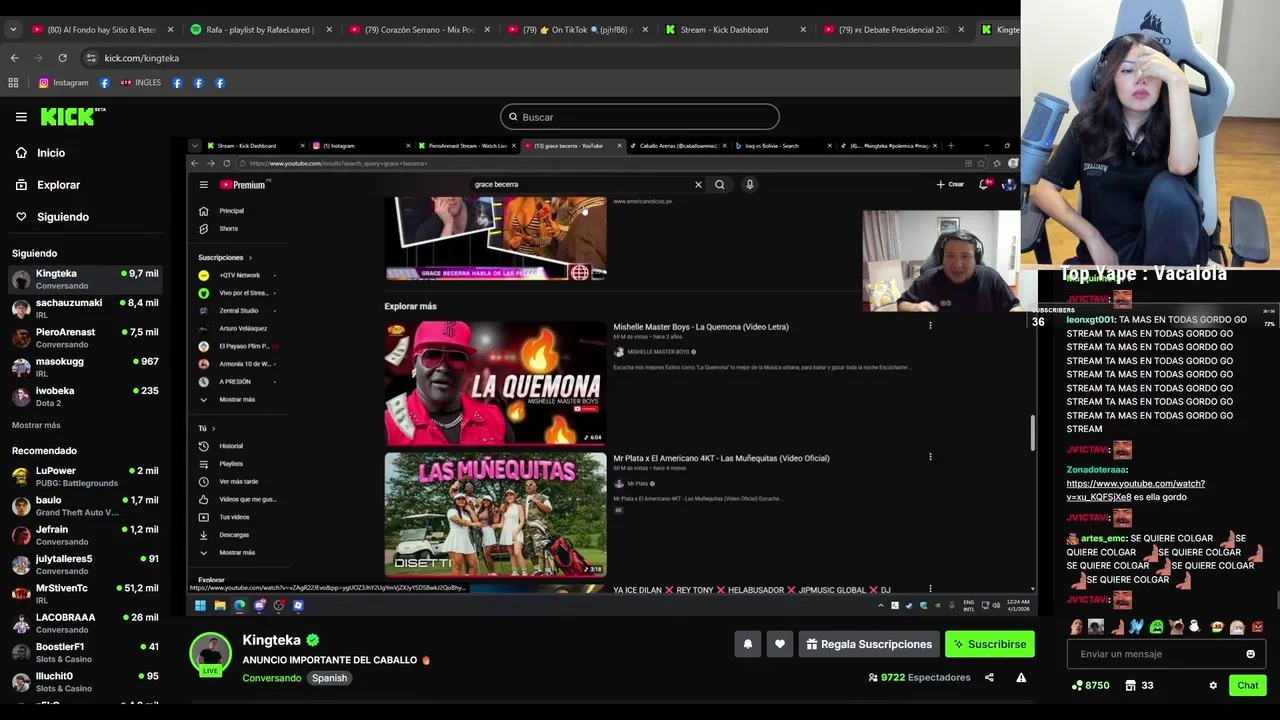
Task: Click YouTube search magnifier button
Action: point(719,184)
